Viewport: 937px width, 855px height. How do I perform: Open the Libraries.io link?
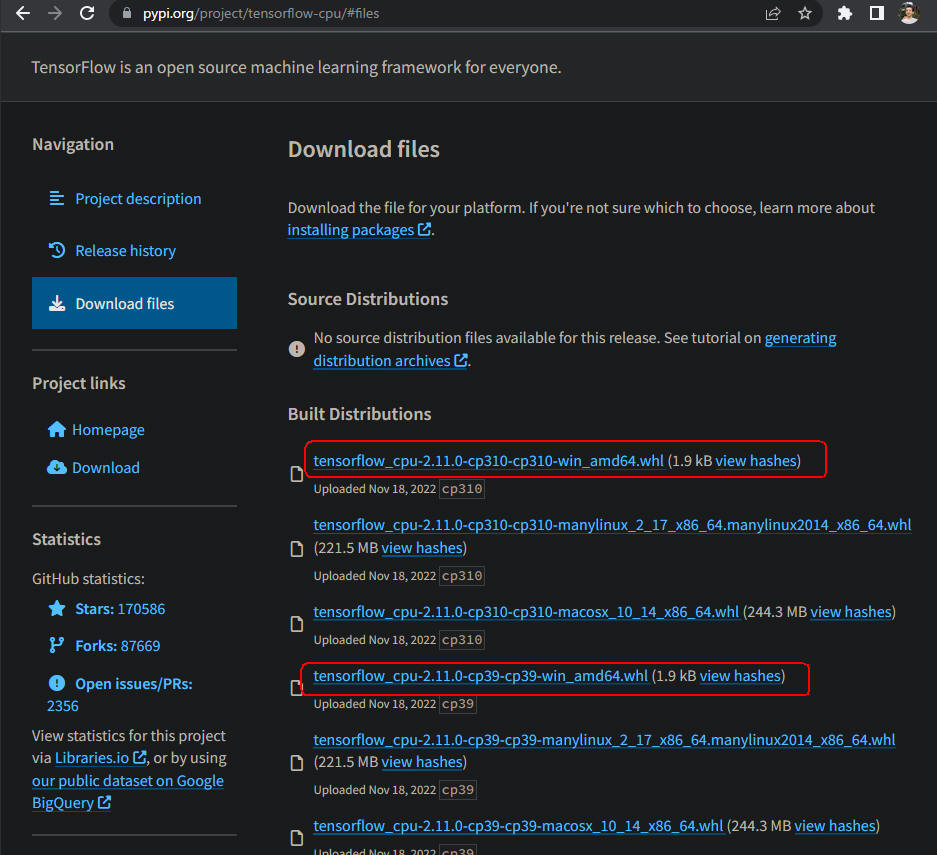(100, 758)
